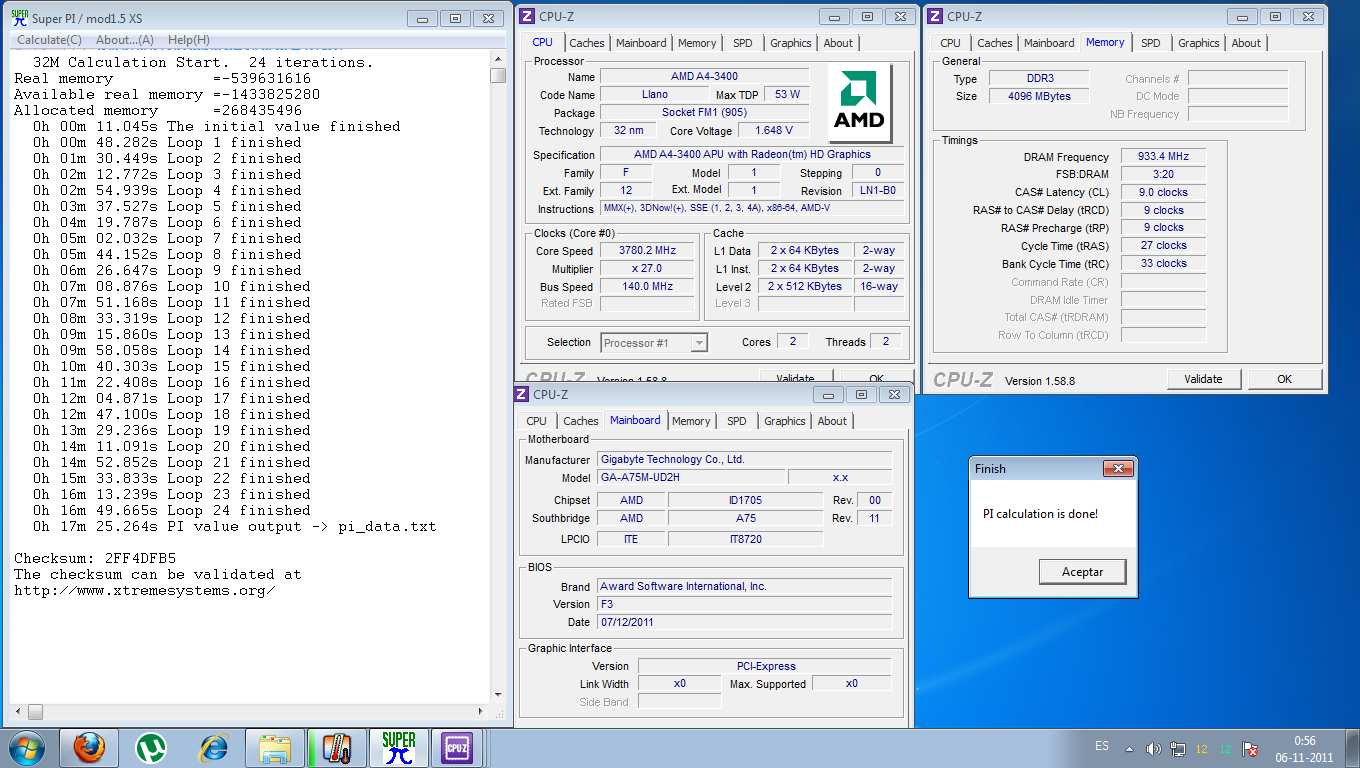Click CAS# Latency 9.0 clocks value

[1163, 192]
